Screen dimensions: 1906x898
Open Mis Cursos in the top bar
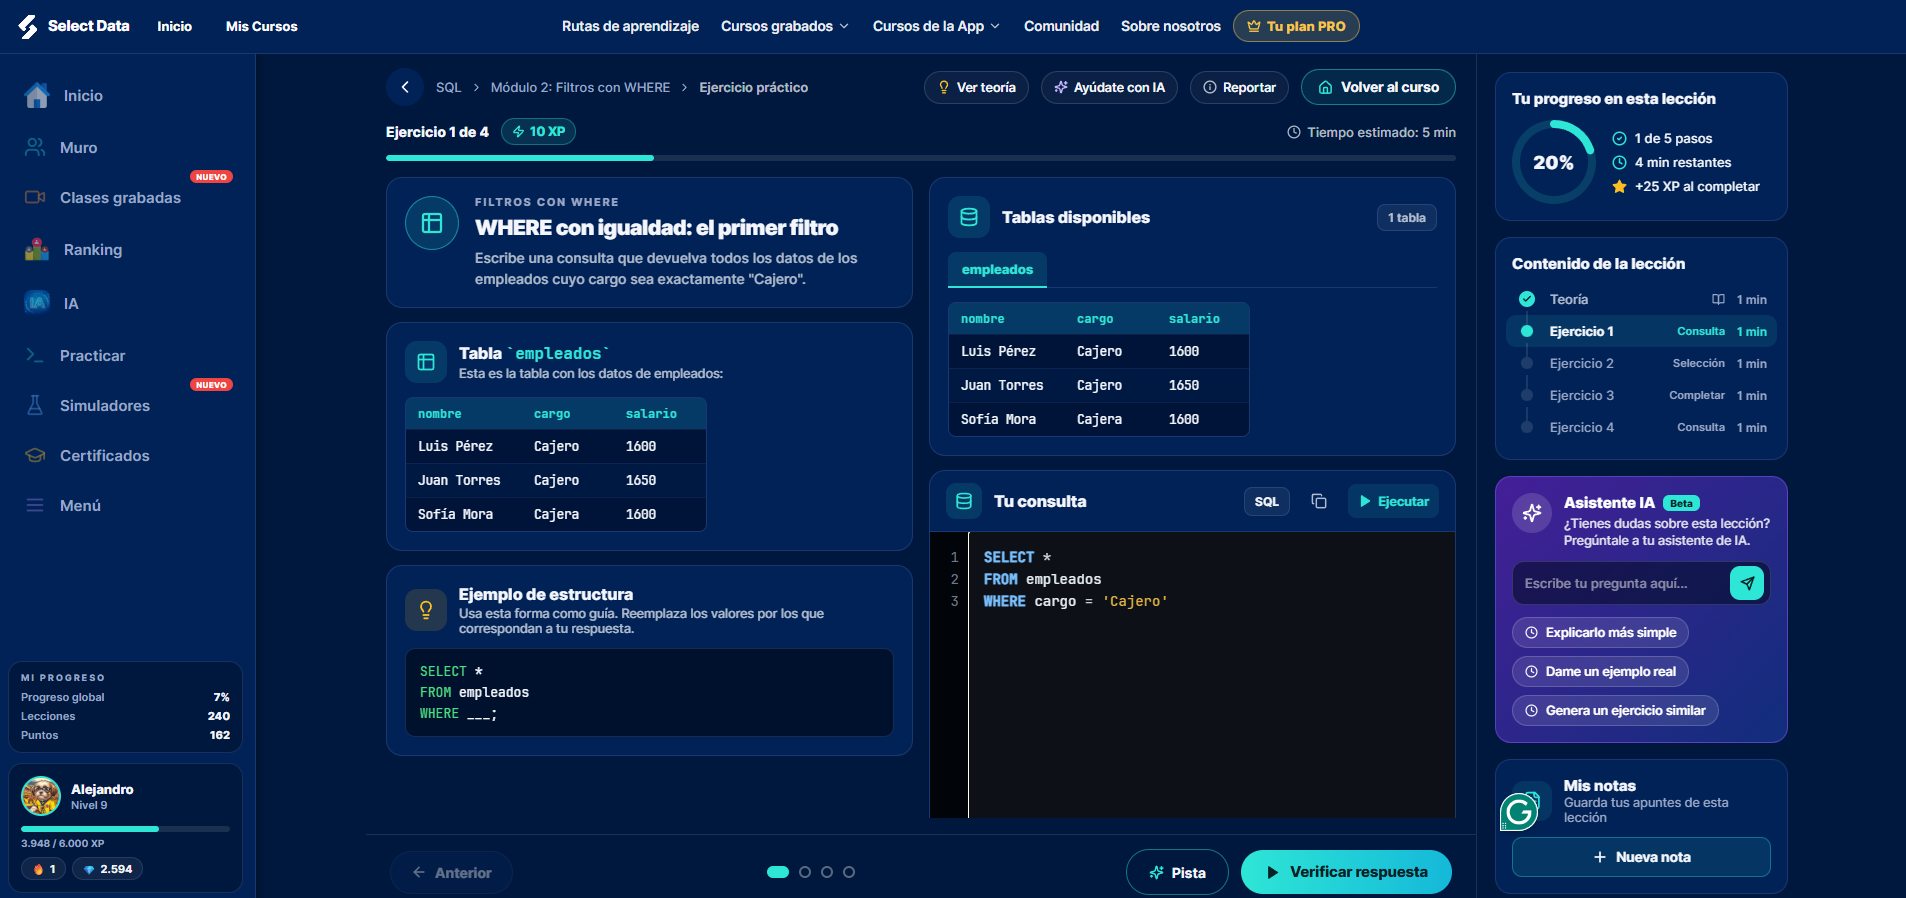click(x=261, y=26)
